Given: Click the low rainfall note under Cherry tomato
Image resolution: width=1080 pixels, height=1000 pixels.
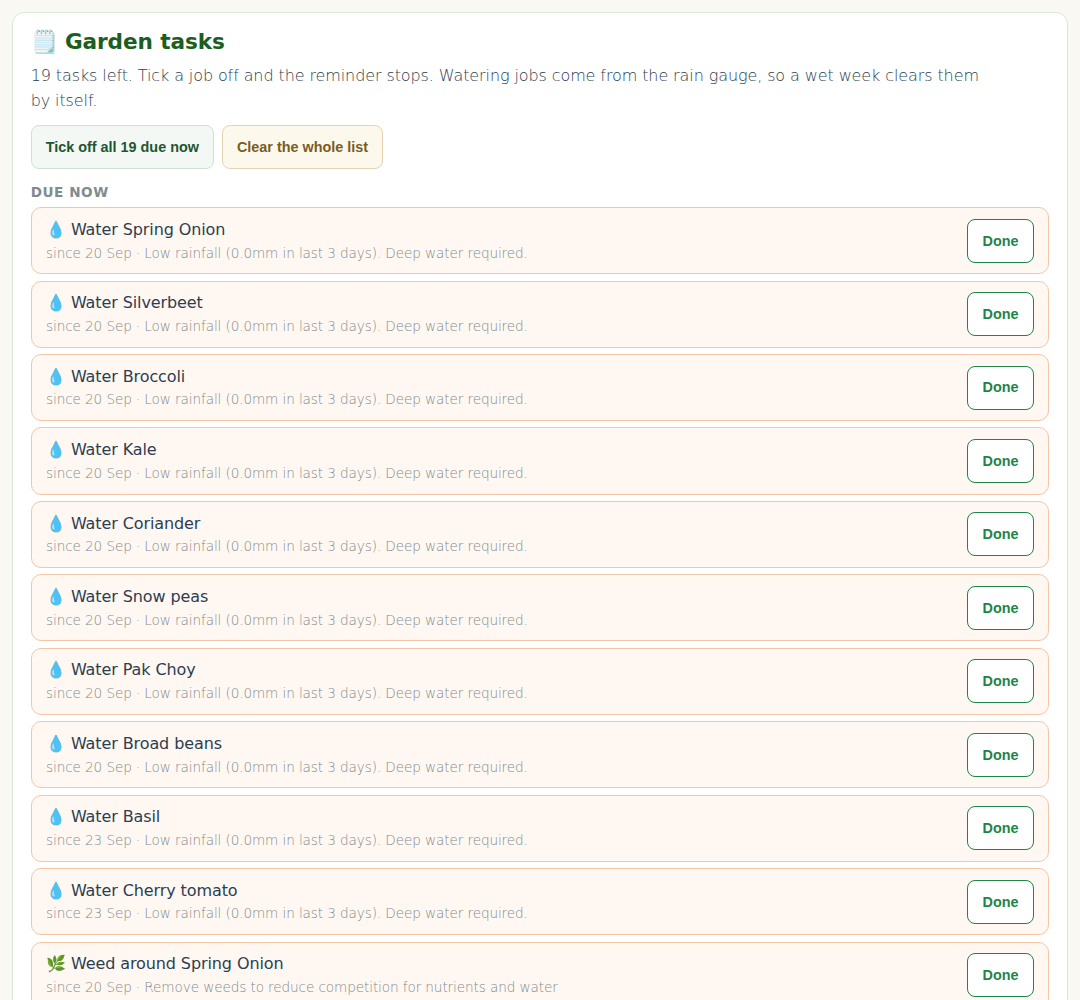Looking at the screenshot, I should point(335,913).
